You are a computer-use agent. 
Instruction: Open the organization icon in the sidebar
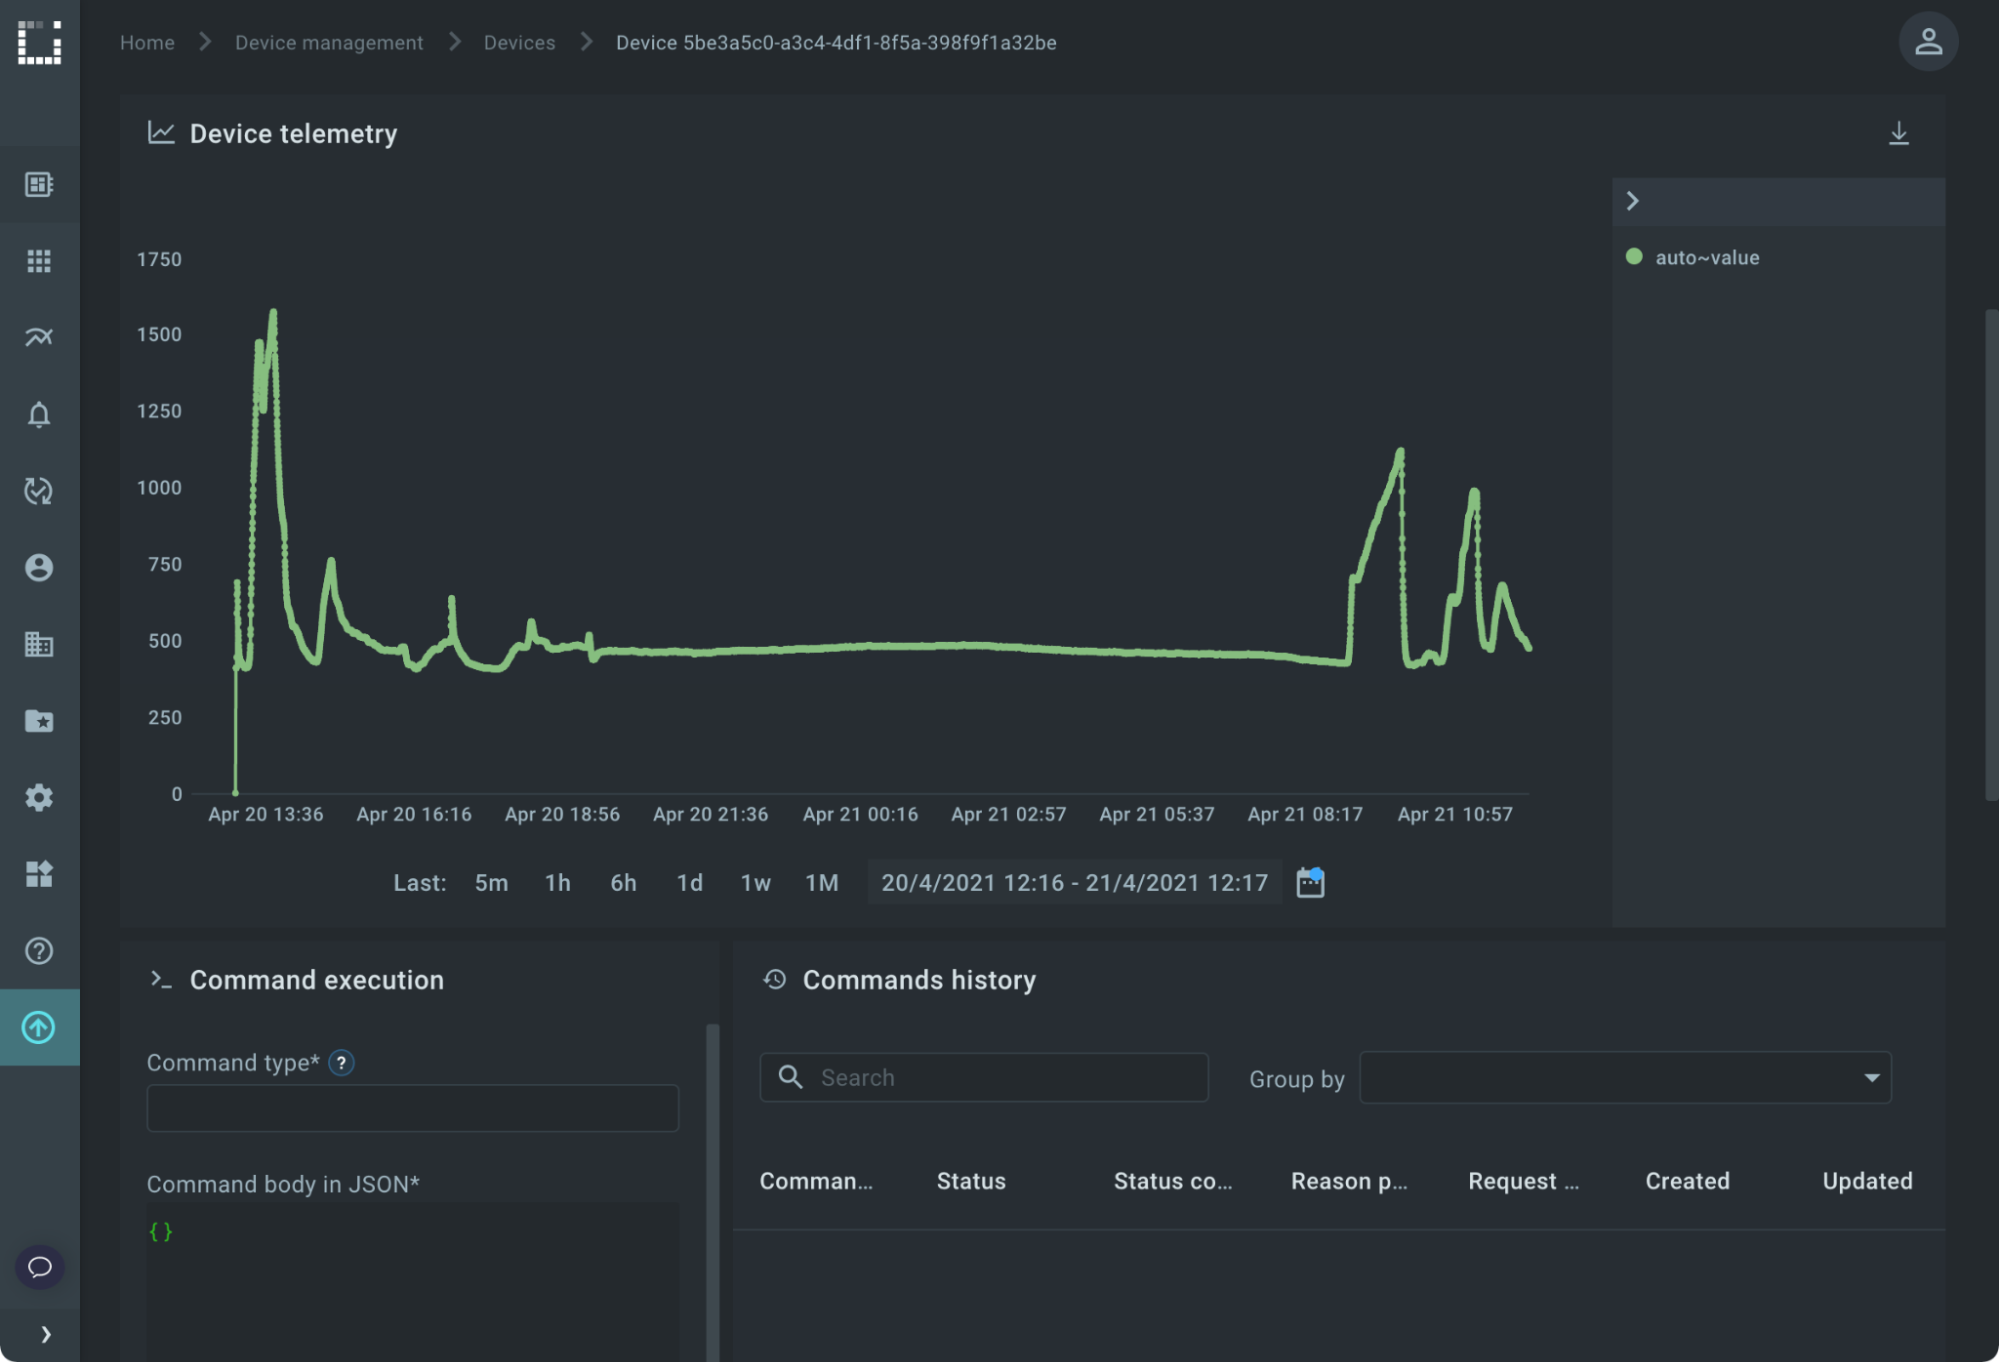pyautogui.click(x=39, y=644)
